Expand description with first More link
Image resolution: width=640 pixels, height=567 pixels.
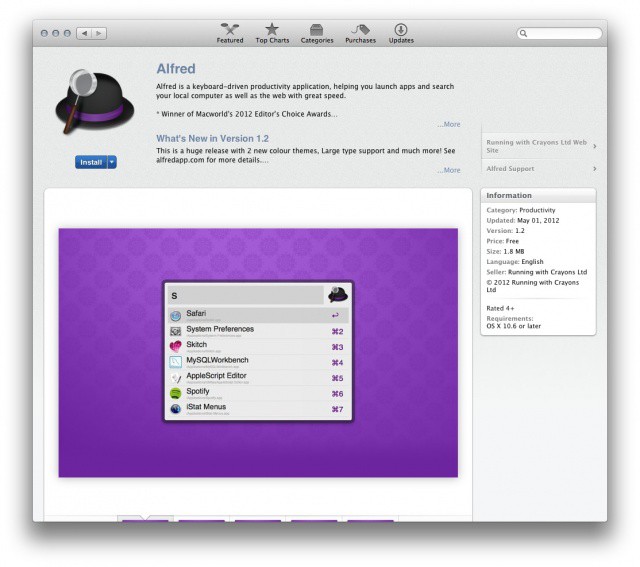click(449, 125)
